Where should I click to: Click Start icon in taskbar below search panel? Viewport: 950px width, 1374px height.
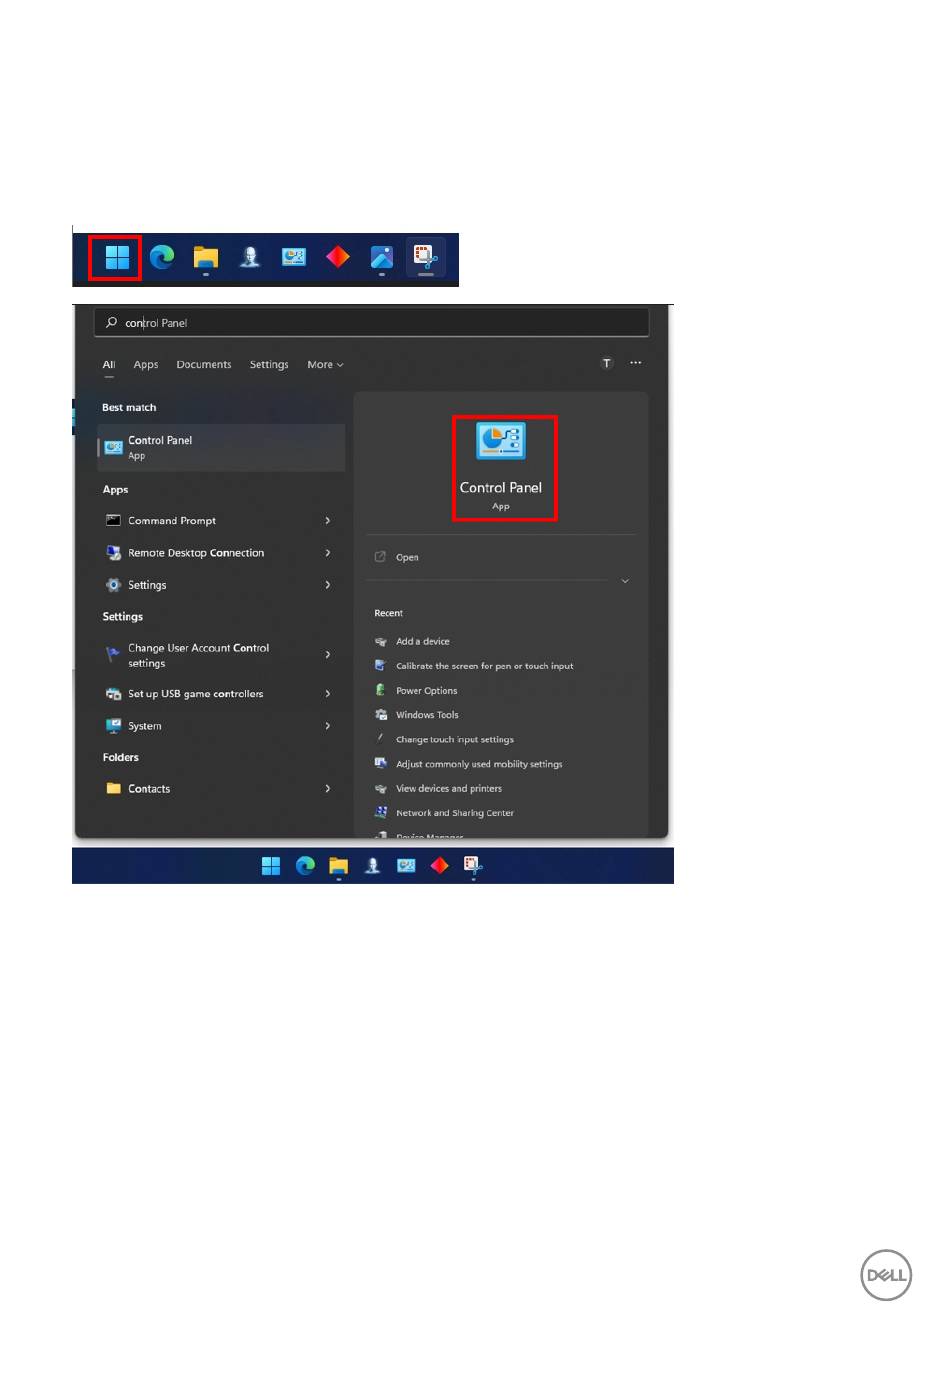[271, 866]
